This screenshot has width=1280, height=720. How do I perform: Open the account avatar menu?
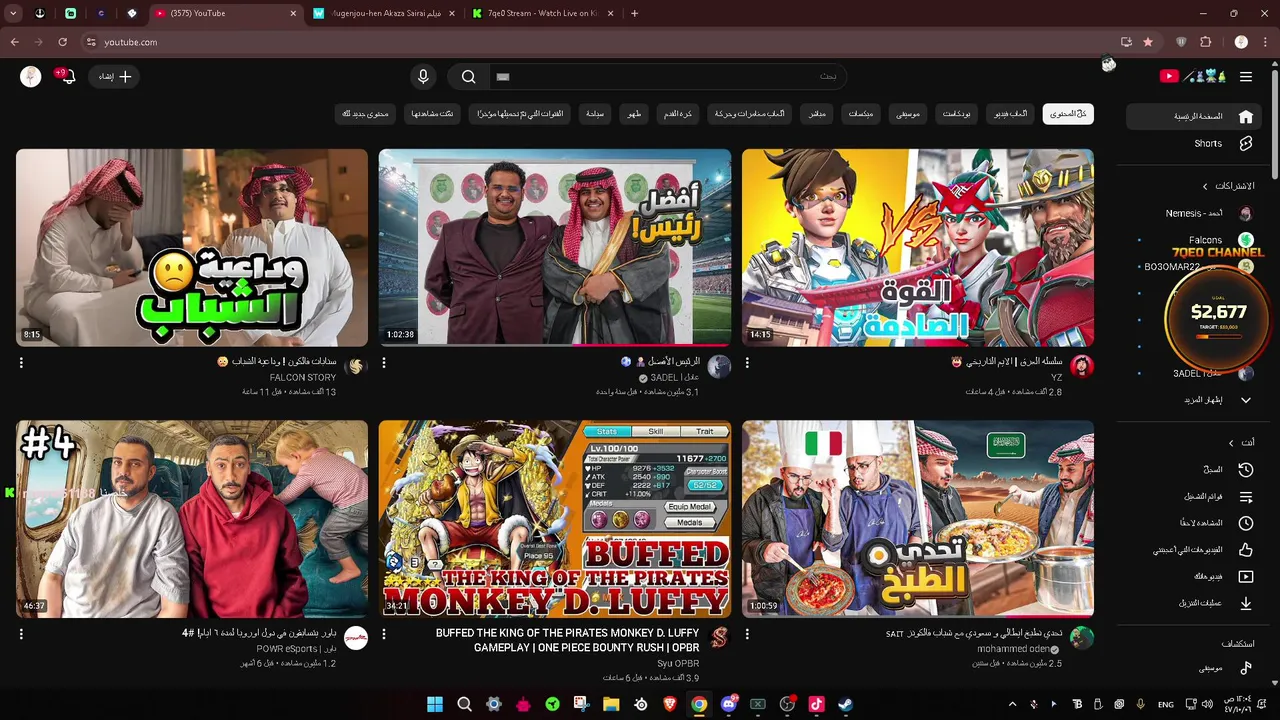[30, 76]
